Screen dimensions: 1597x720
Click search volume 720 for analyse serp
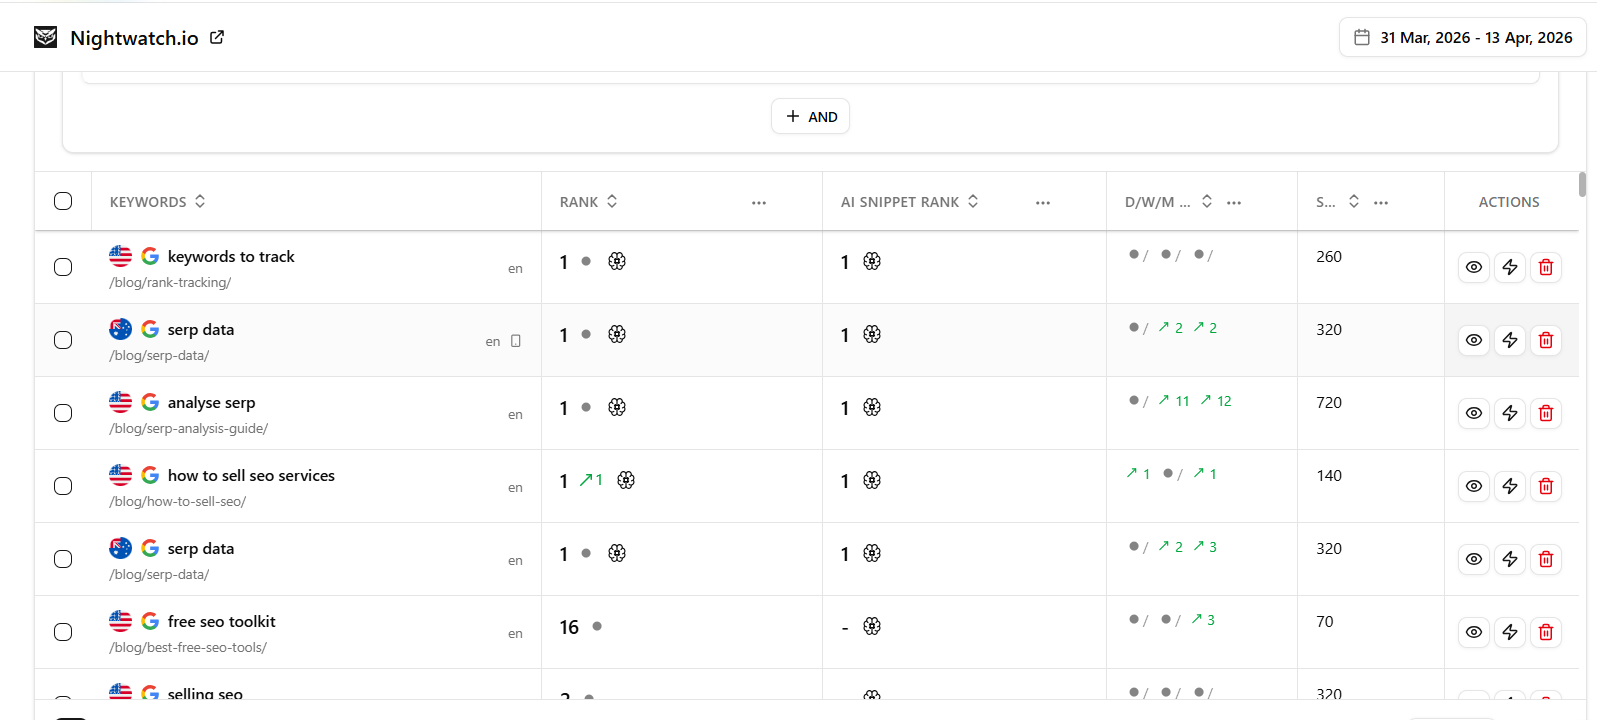point(1329,402)
